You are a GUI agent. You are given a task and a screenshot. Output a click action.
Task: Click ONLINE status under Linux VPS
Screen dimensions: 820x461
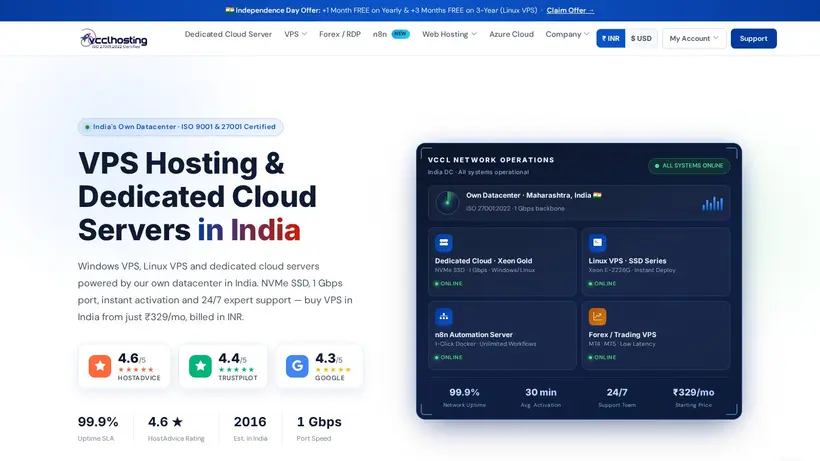[x=602, y=283]
